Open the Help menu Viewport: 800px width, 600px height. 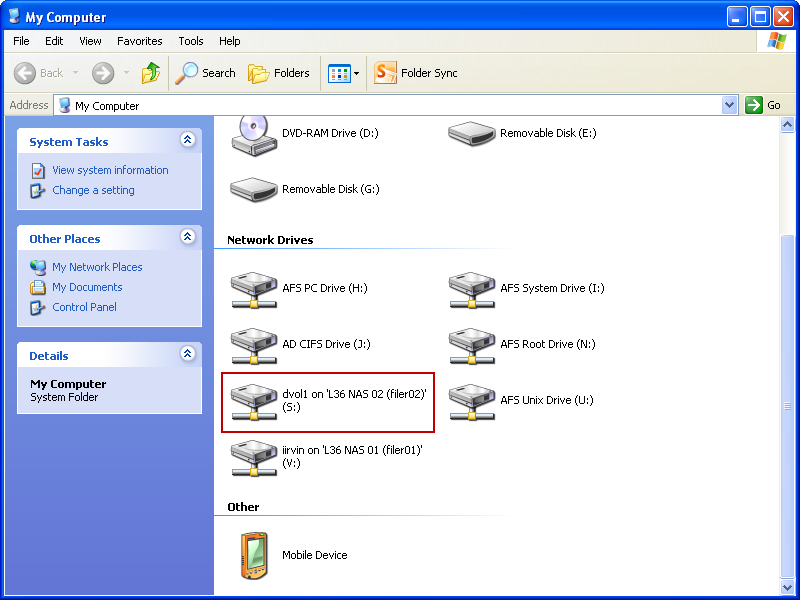click(230, 41)
